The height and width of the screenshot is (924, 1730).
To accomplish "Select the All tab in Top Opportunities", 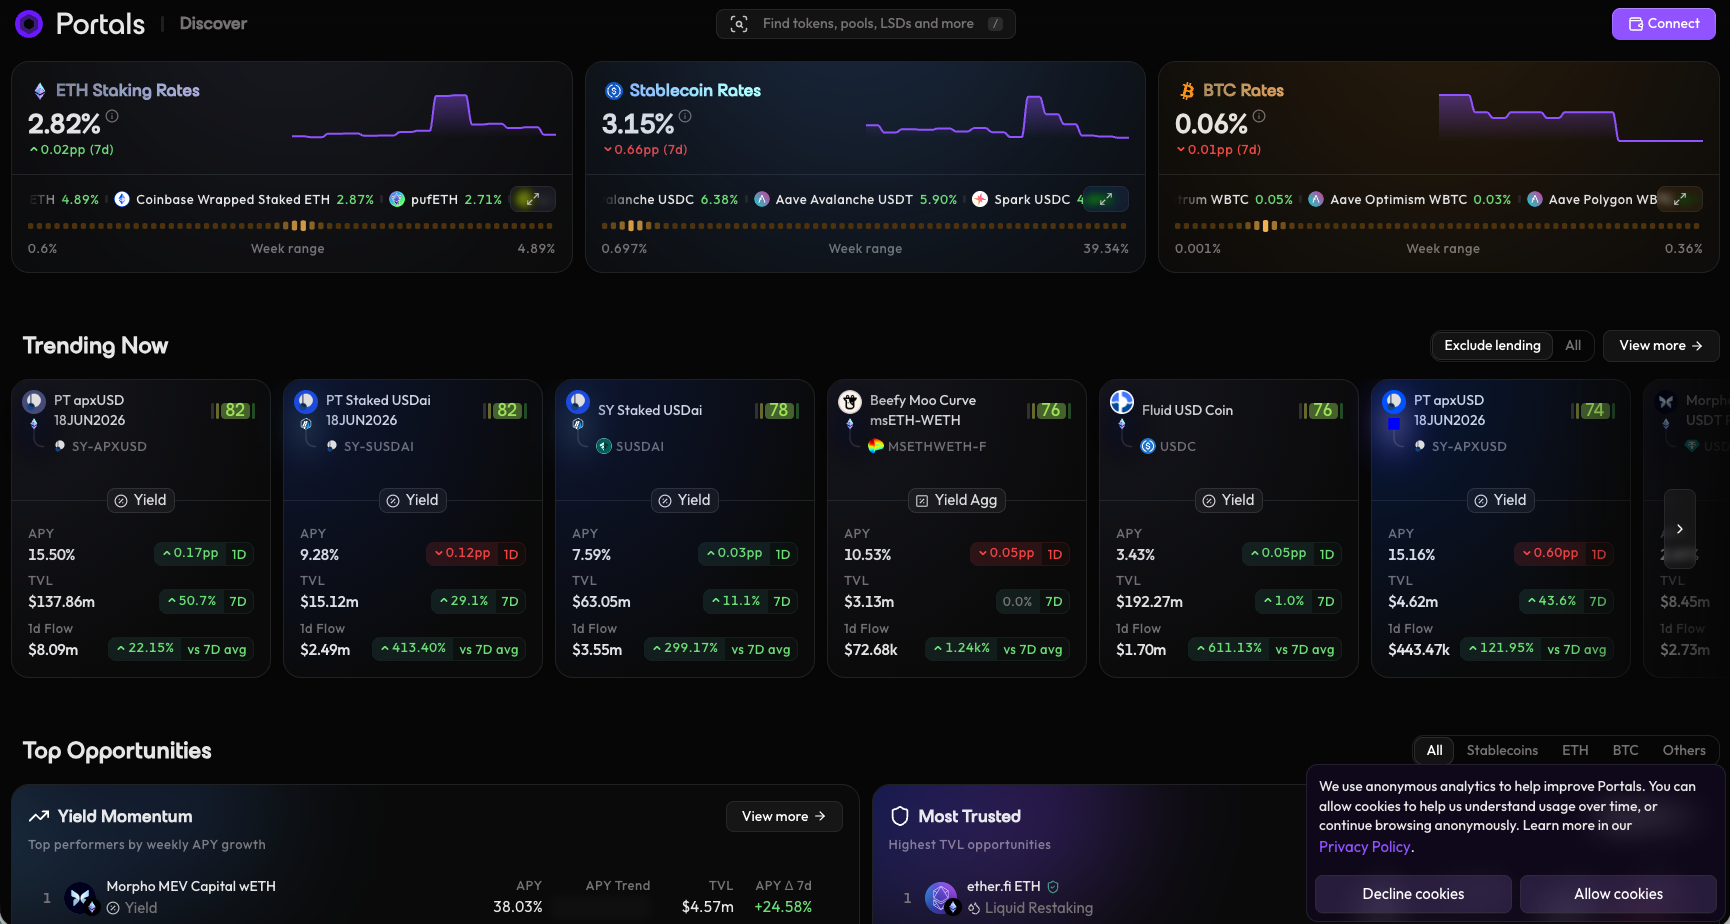I will tap(1434, 750).
